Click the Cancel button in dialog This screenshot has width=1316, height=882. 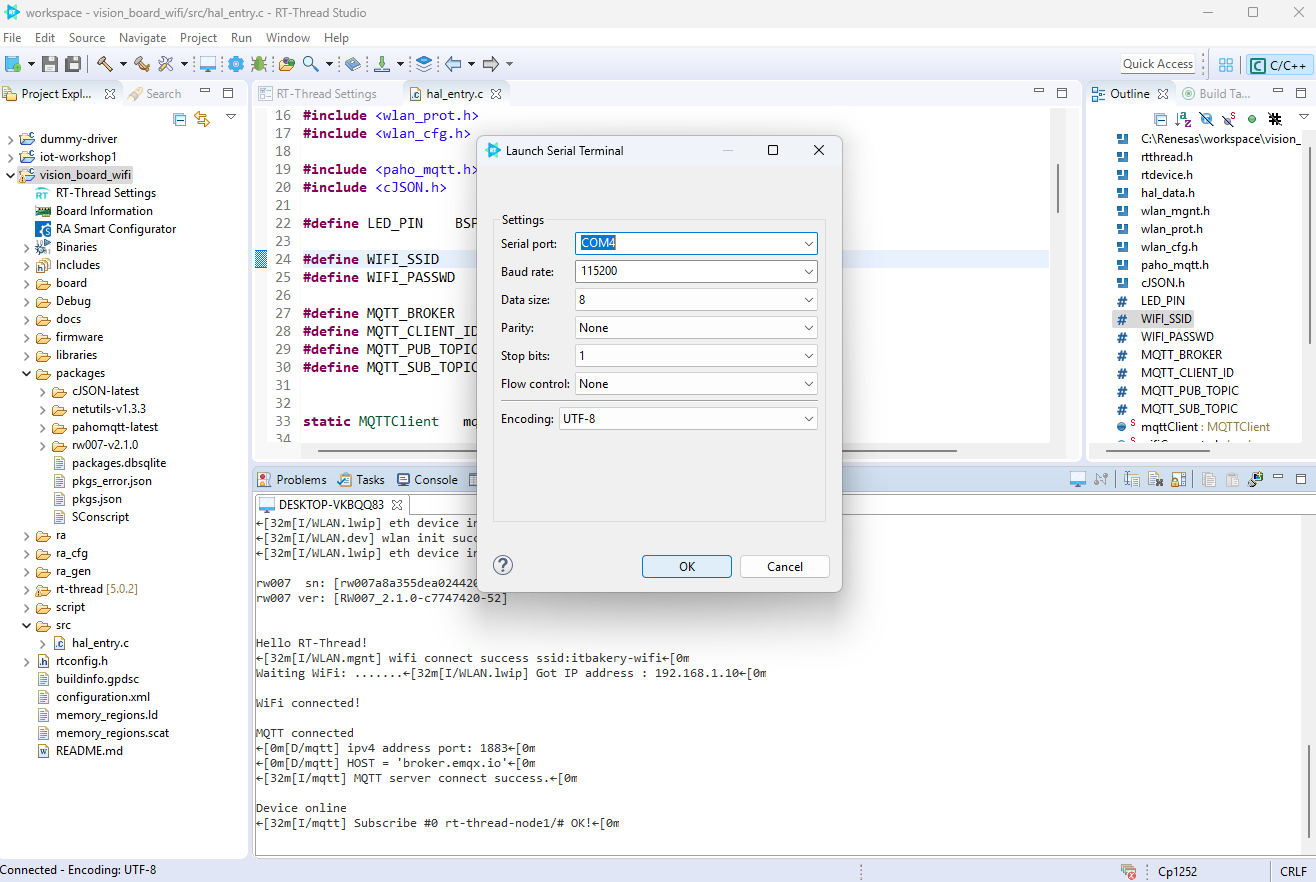(x=784, y=566)
